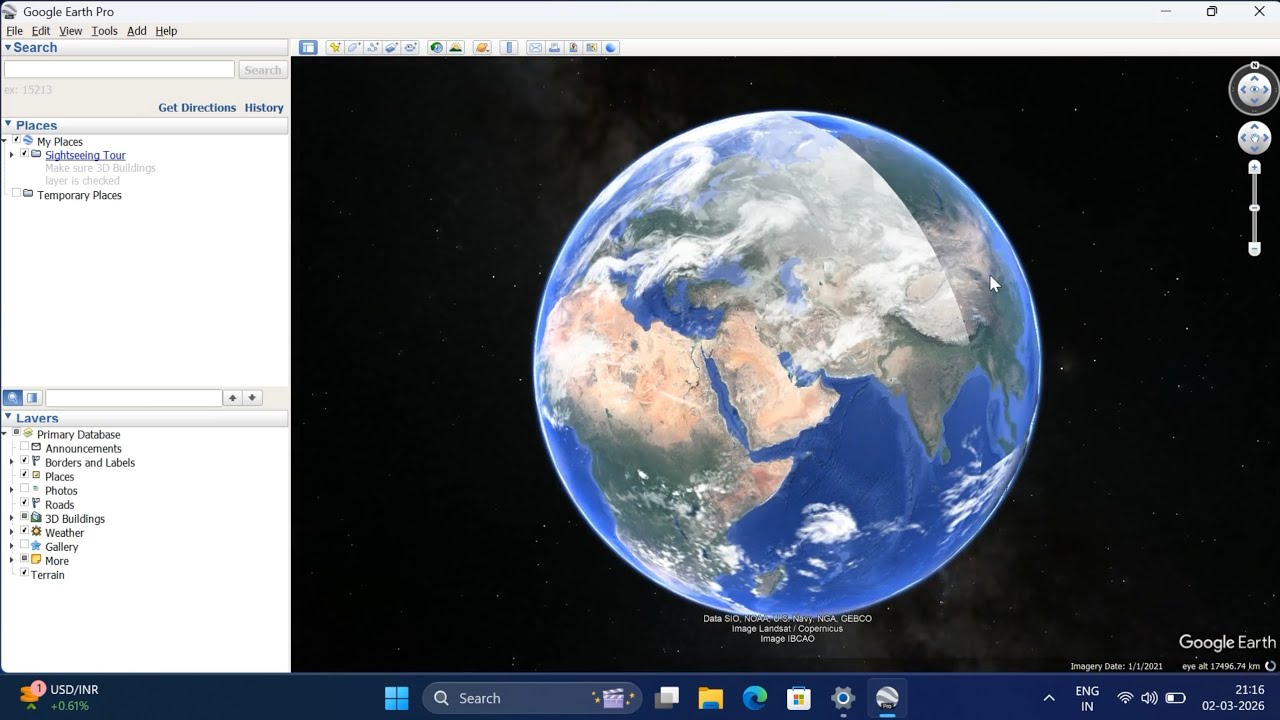Image resolution: width=1280 pixels, height=720 pixels.
Task: Add a placemark with pushpin icon
Action: click(335, 47)
